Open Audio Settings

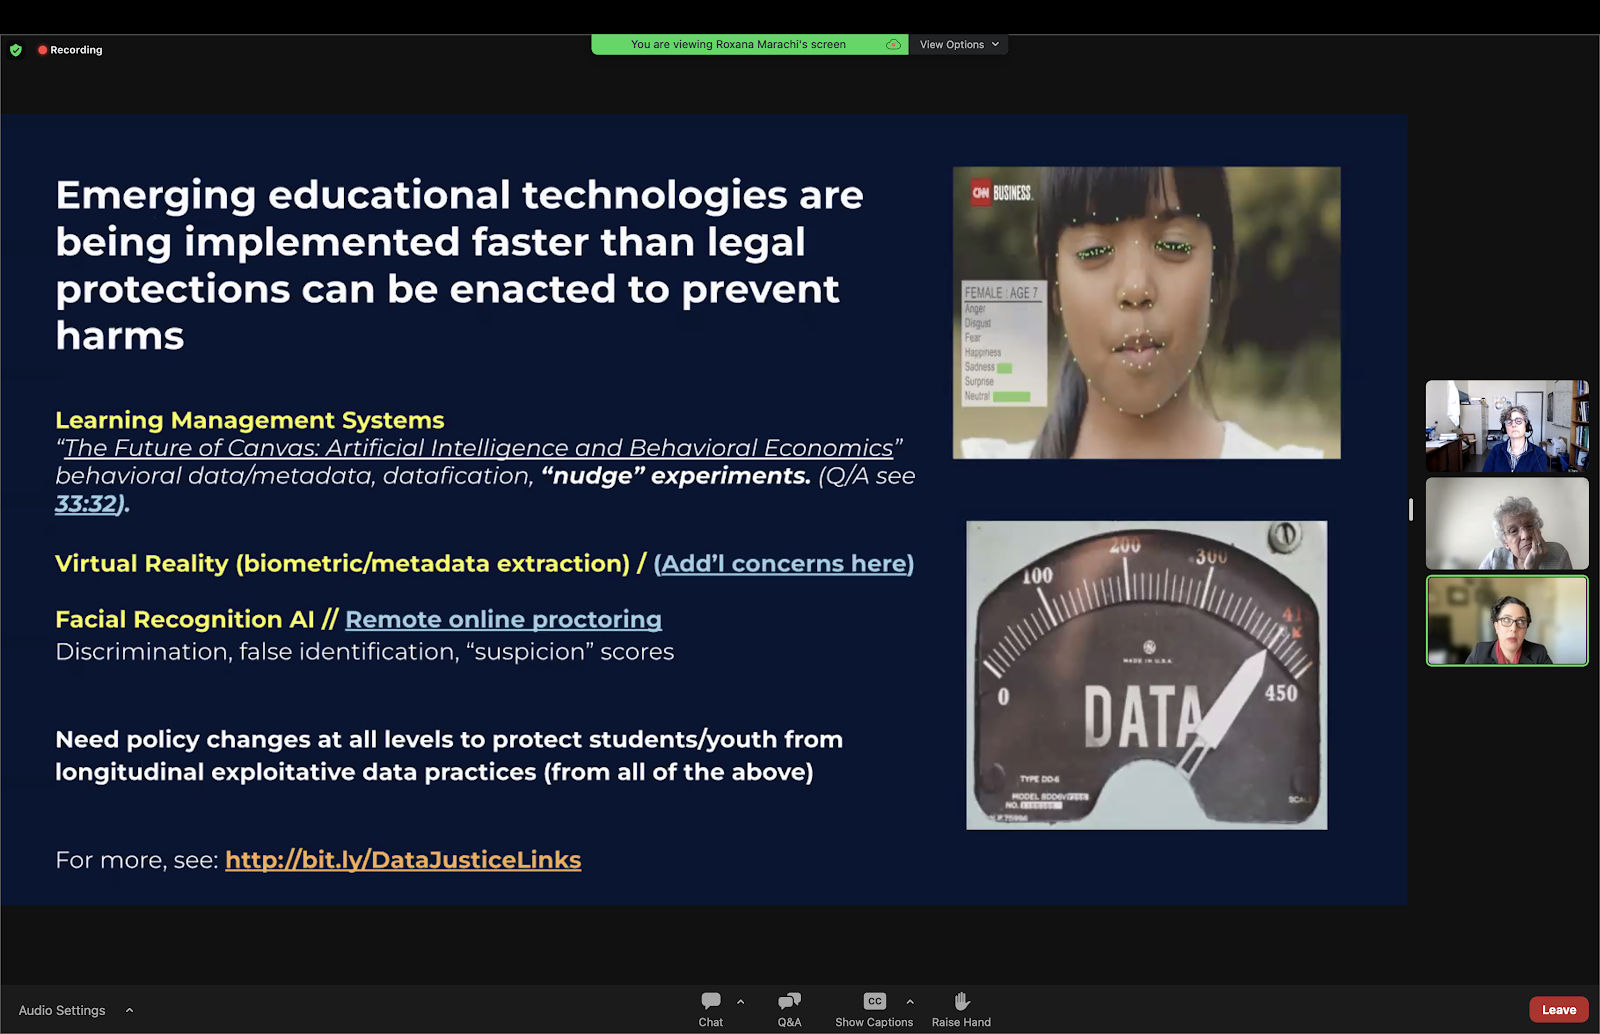(x=62, y=1010)
